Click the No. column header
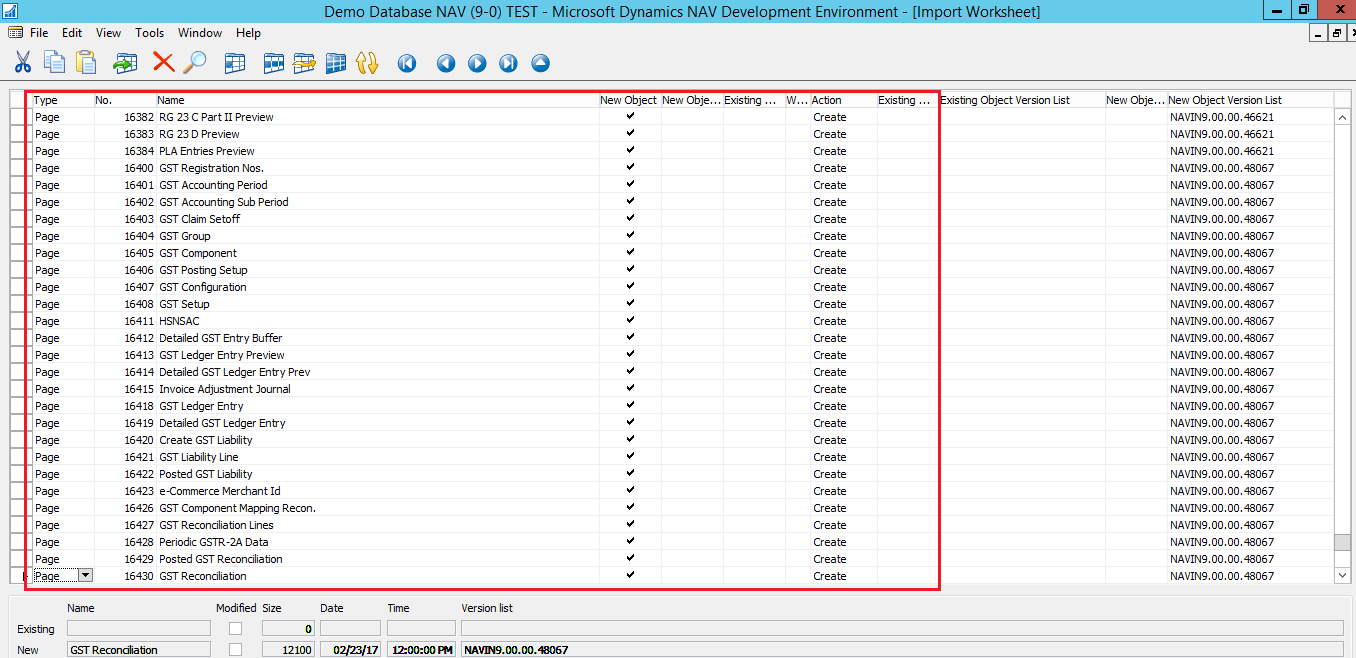Image resolution: width=1356 pixels, height=658 pixels. tap(125, 100)
